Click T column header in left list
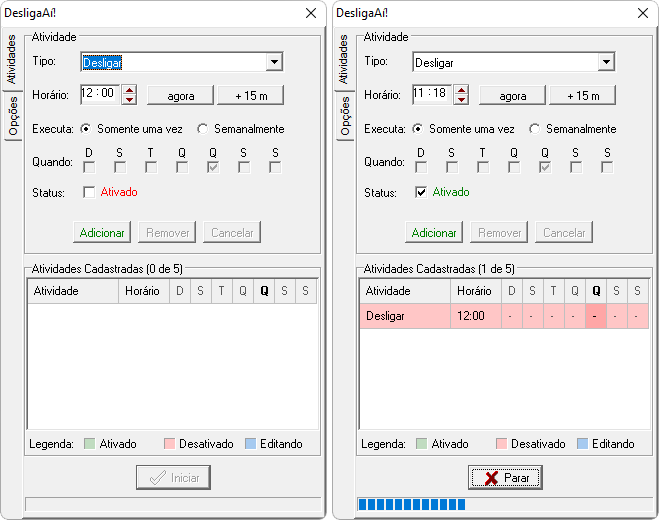Viewport: 659px width, 520px height. click(221, 291)
